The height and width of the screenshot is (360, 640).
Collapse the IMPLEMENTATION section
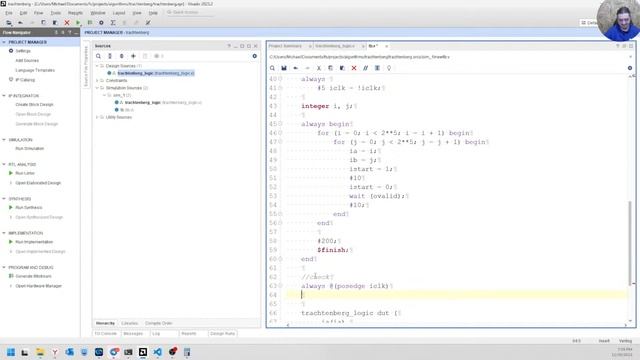pos(4,233)
